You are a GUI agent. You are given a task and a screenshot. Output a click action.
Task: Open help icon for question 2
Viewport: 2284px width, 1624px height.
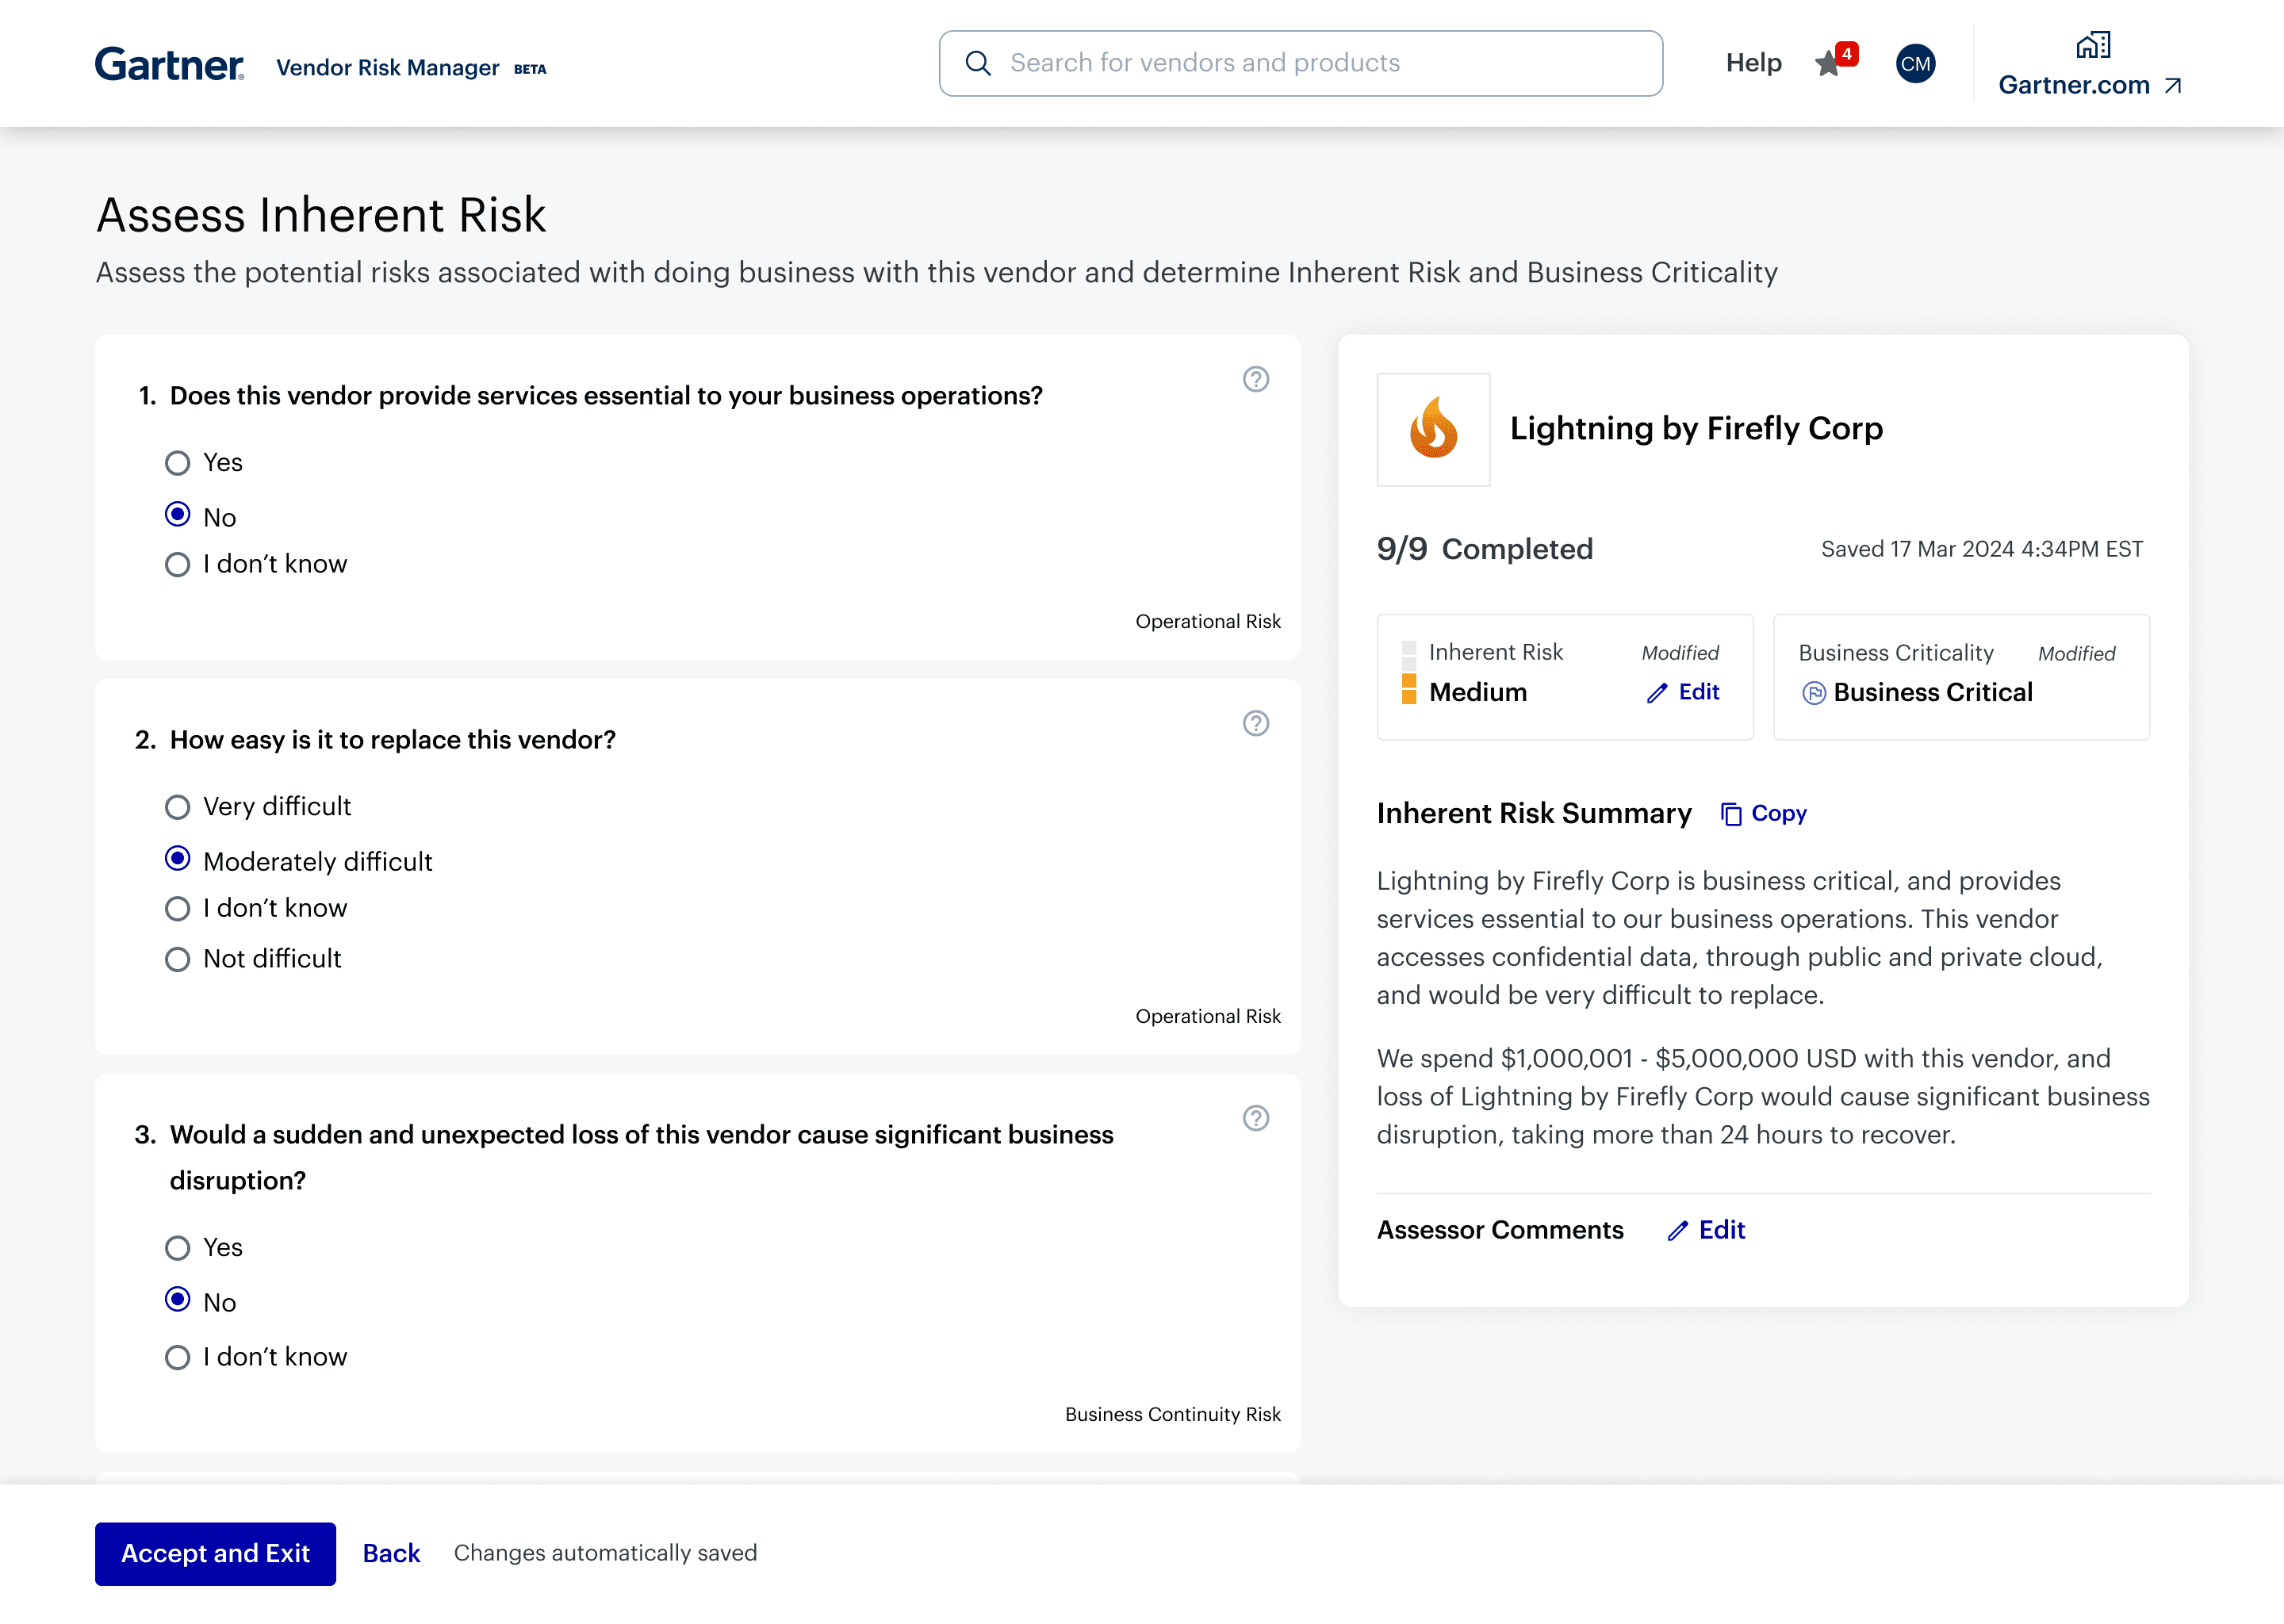[x=1256, y=723]
